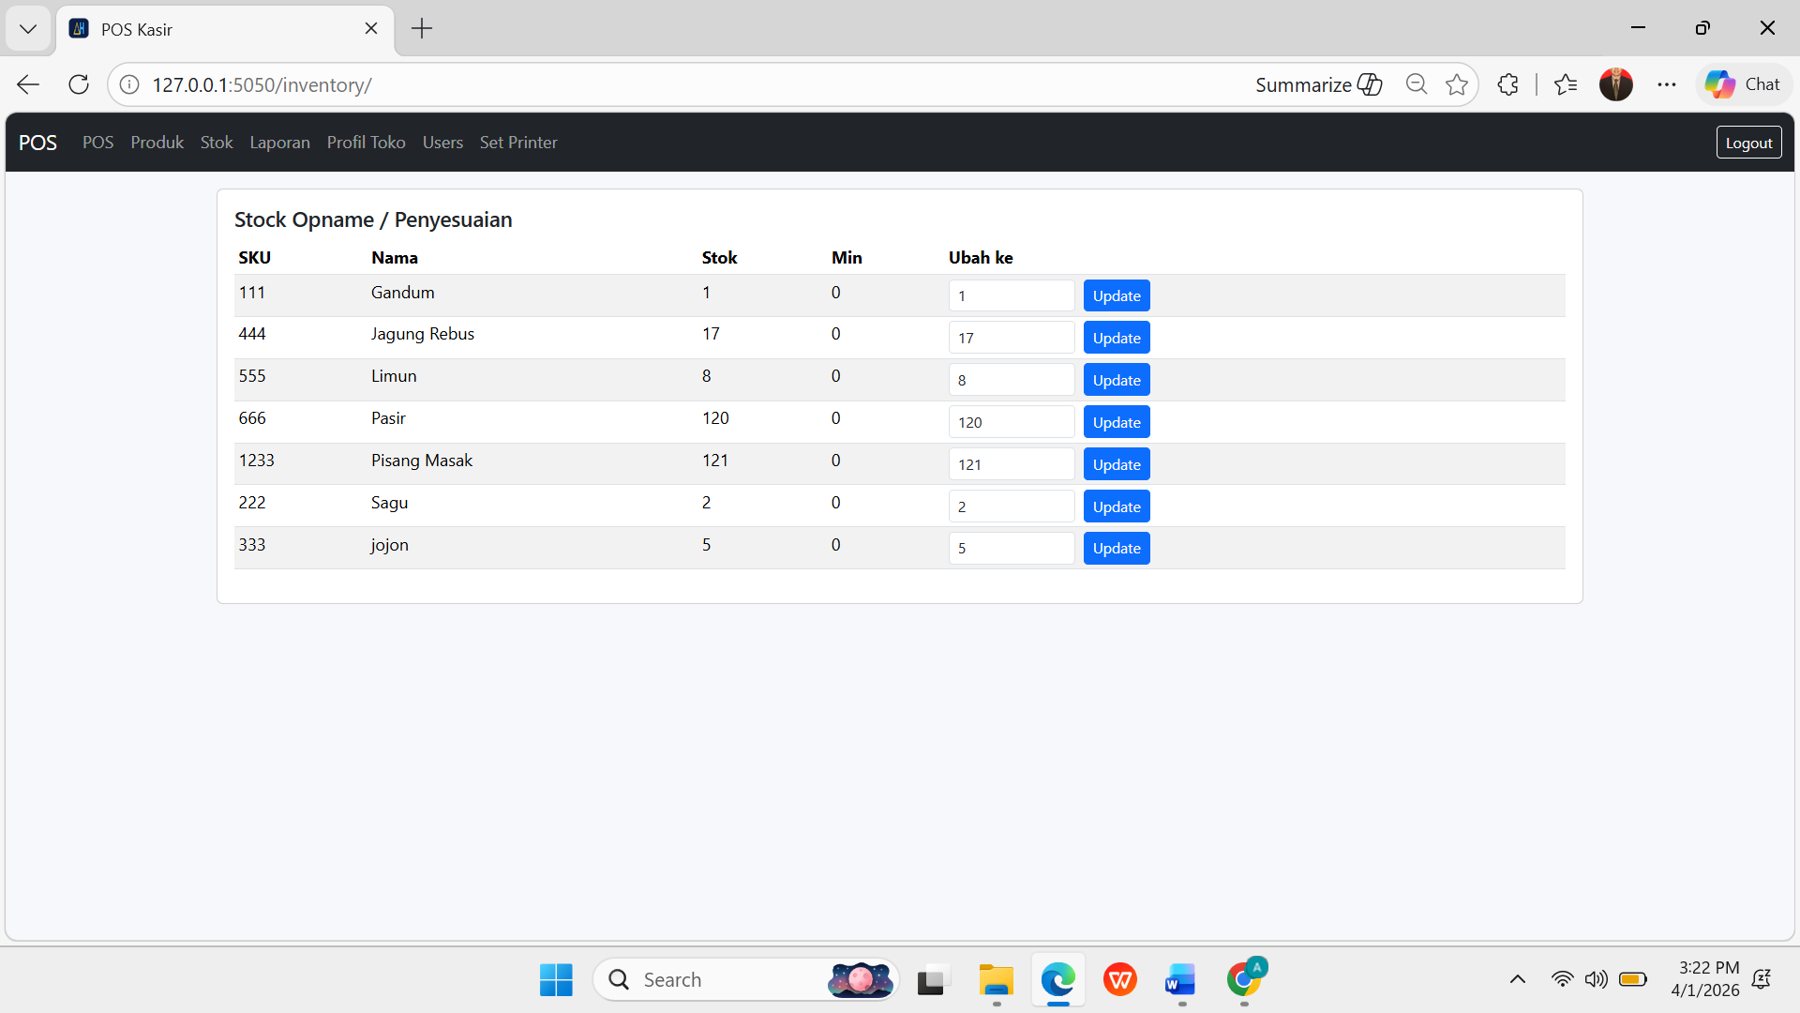Navigate to the Produk section
The image size is (1800, 1013).
[156, 142]
